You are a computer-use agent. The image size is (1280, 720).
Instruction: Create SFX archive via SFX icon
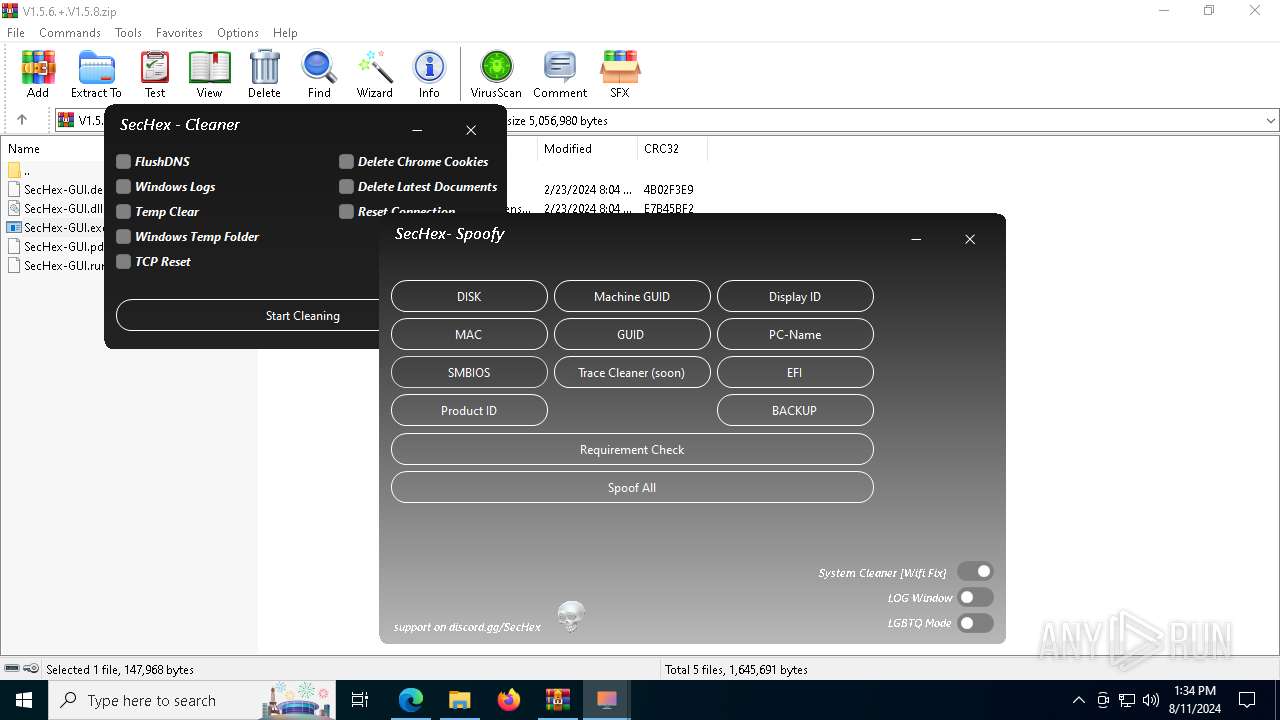[620, 74]
